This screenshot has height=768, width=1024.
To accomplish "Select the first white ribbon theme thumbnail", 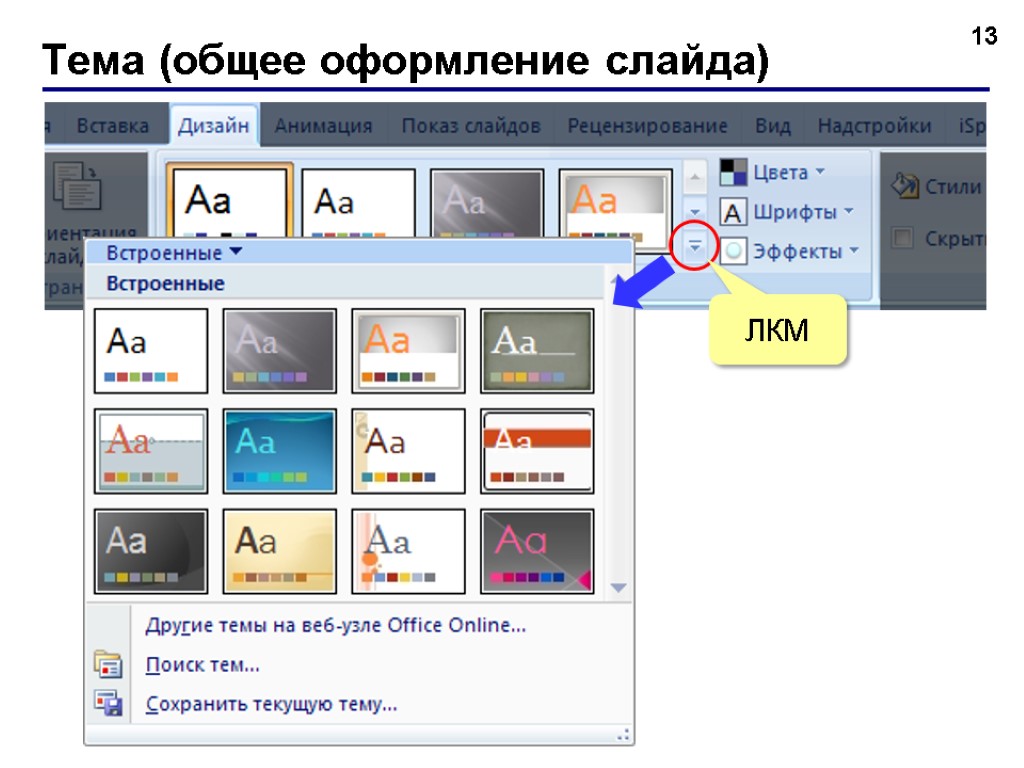I will 229,200.
